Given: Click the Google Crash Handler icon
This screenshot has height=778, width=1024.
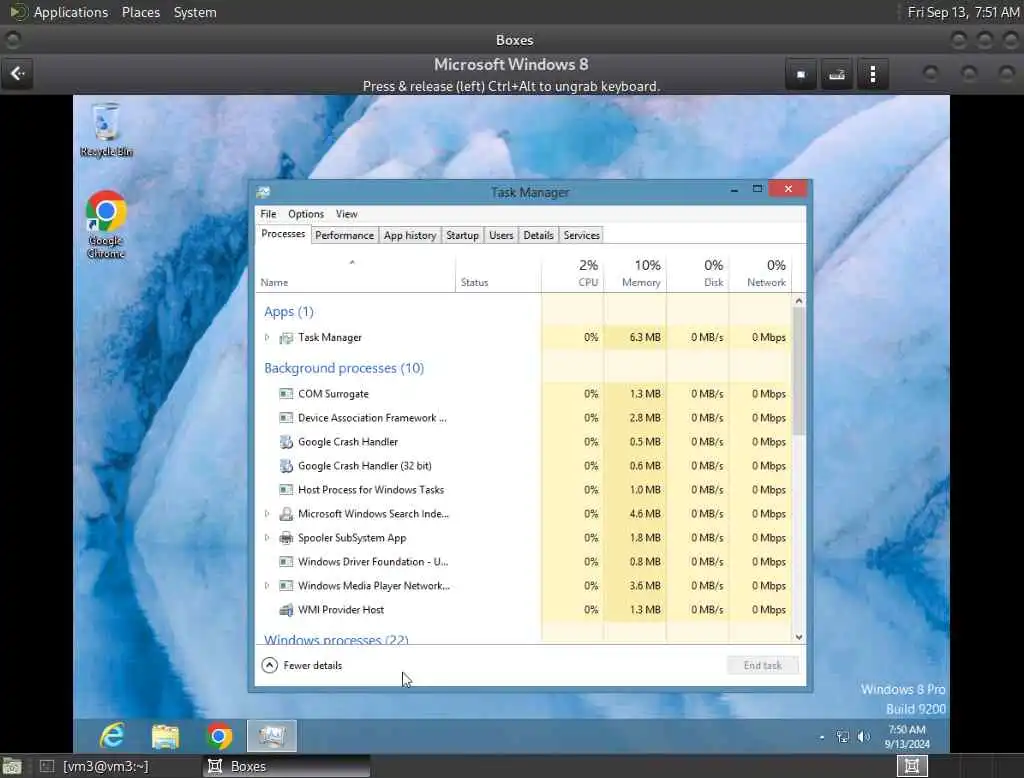Looking at the screenshot, I should [286, 442].
